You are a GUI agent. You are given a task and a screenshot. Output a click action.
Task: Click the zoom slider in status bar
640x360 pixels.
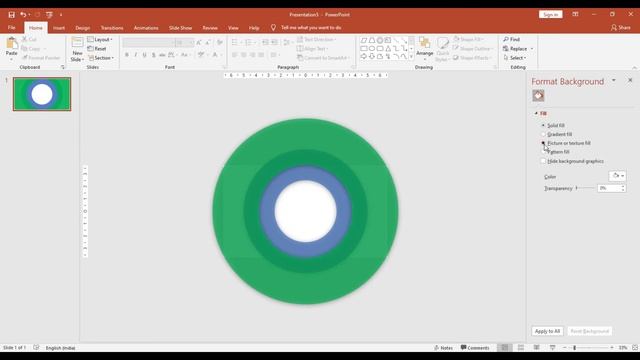tap(588, 348)
